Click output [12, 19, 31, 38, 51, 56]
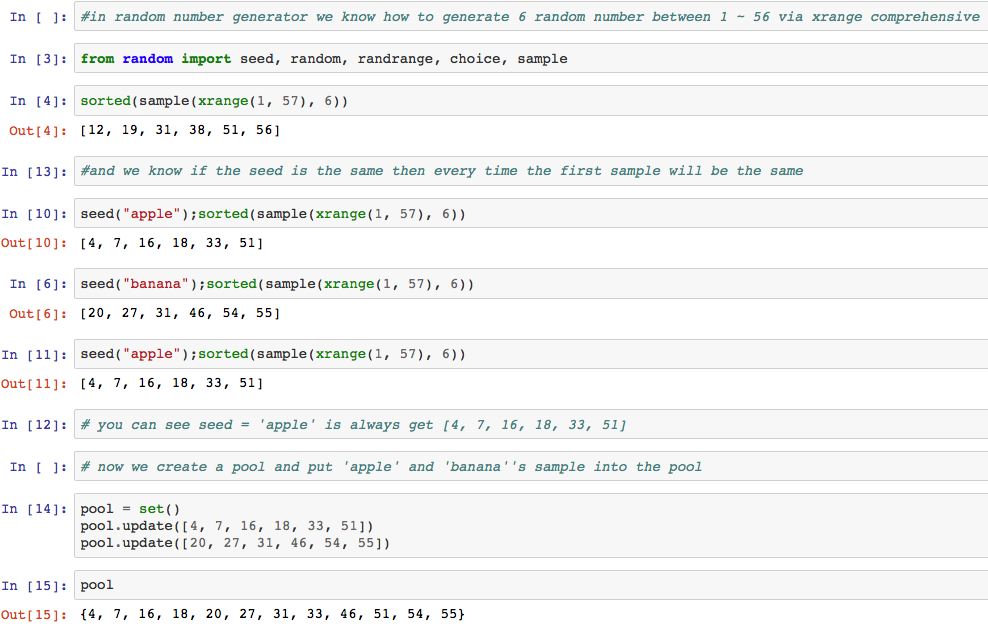This screenshot has width=988, height=626. click(179, 130)
